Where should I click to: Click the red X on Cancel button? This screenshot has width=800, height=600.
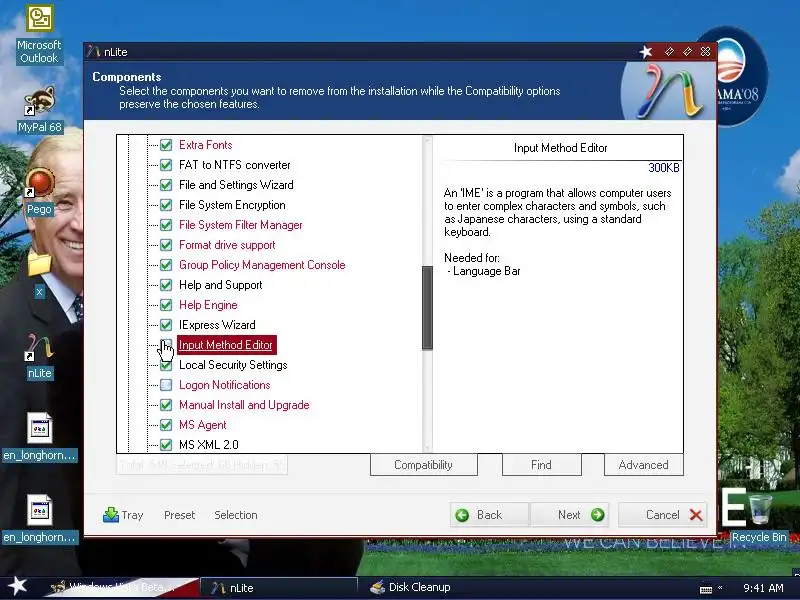tap(696, 515)
